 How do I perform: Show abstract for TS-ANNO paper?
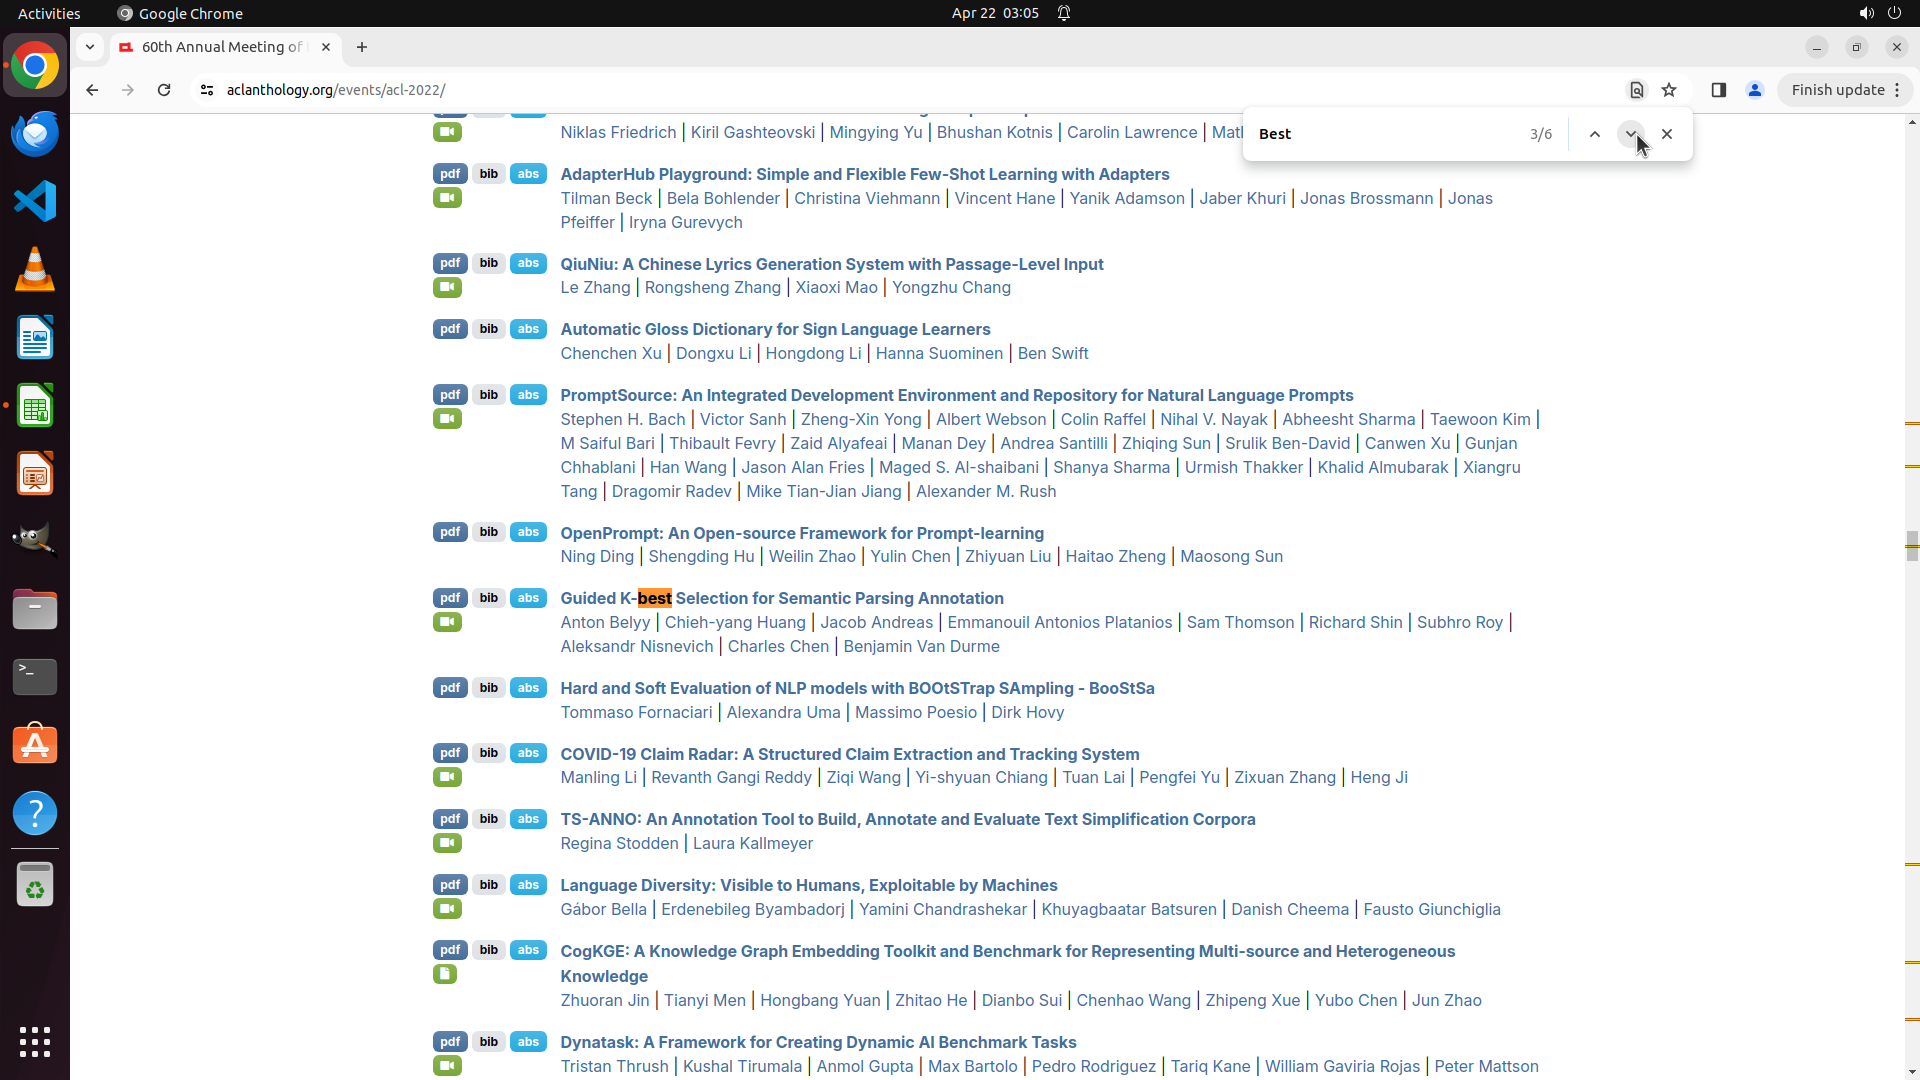tap(528, 819)
